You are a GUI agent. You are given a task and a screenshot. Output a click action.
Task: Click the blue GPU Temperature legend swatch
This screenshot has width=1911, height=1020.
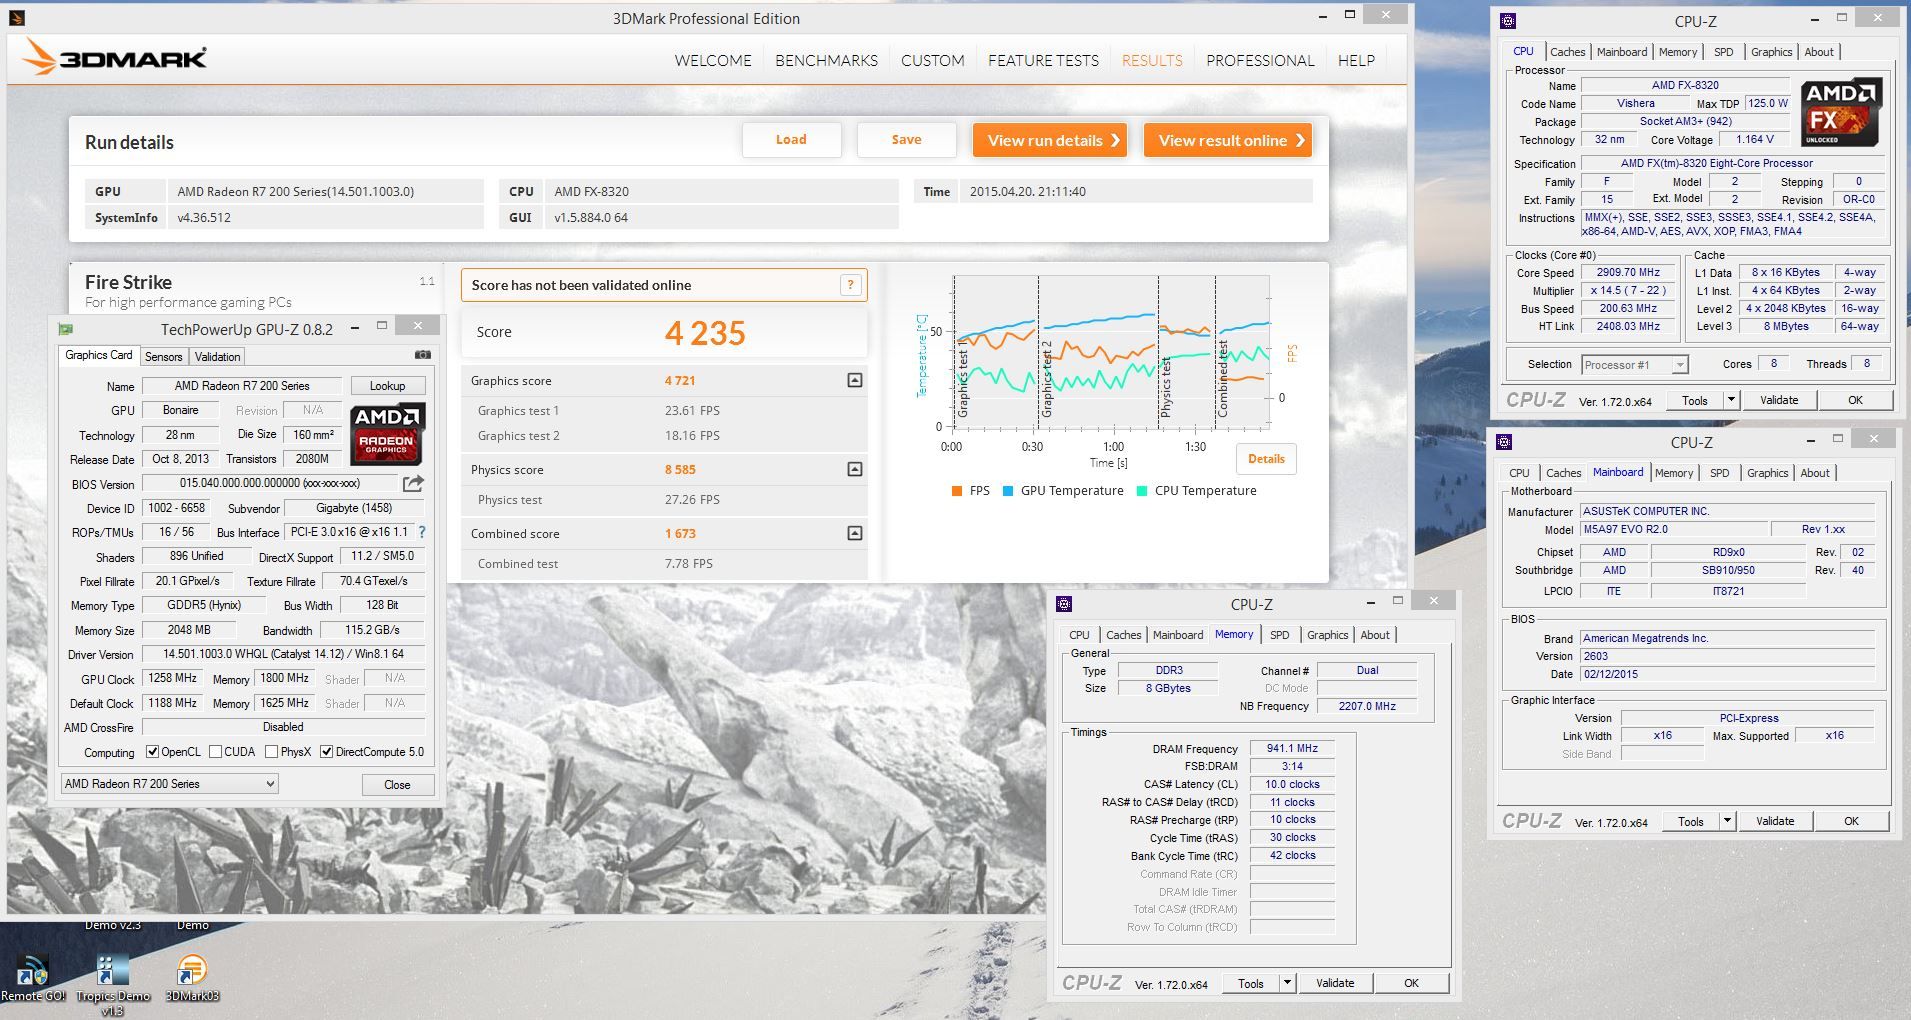(1008, 491)
